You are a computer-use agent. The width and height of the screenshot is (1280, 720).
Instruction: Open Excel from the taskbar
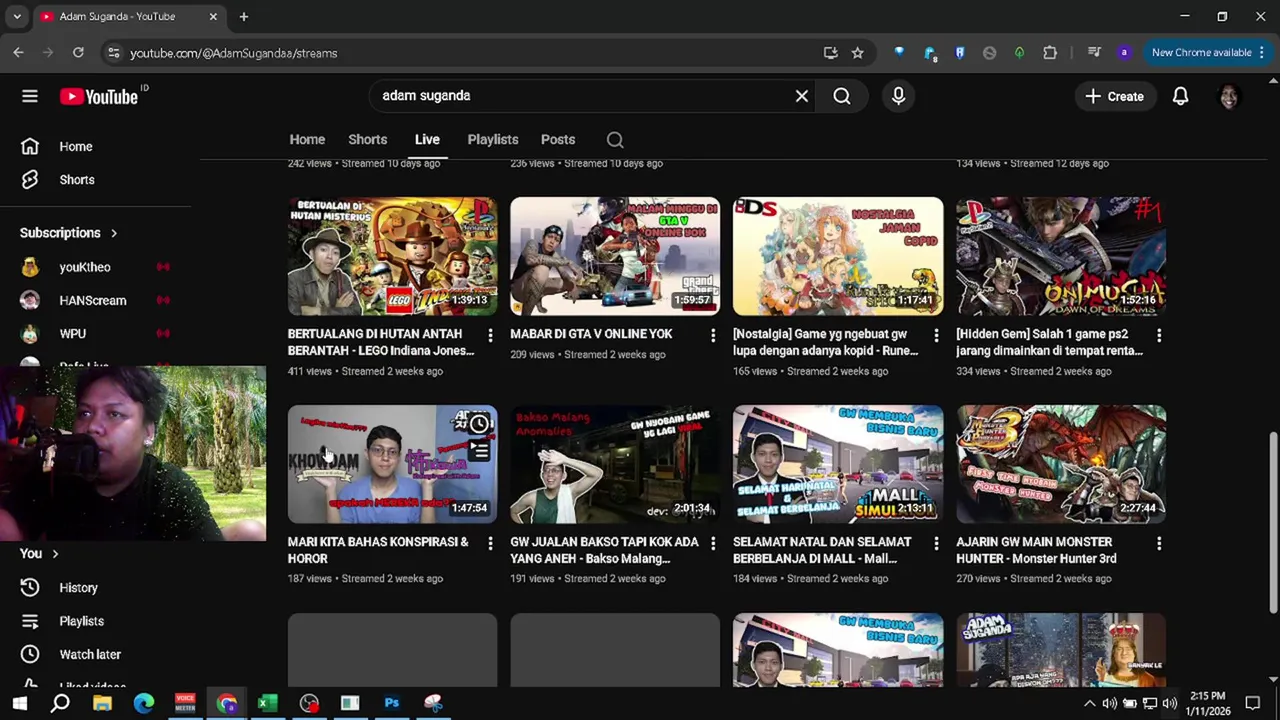pos(267,703)
